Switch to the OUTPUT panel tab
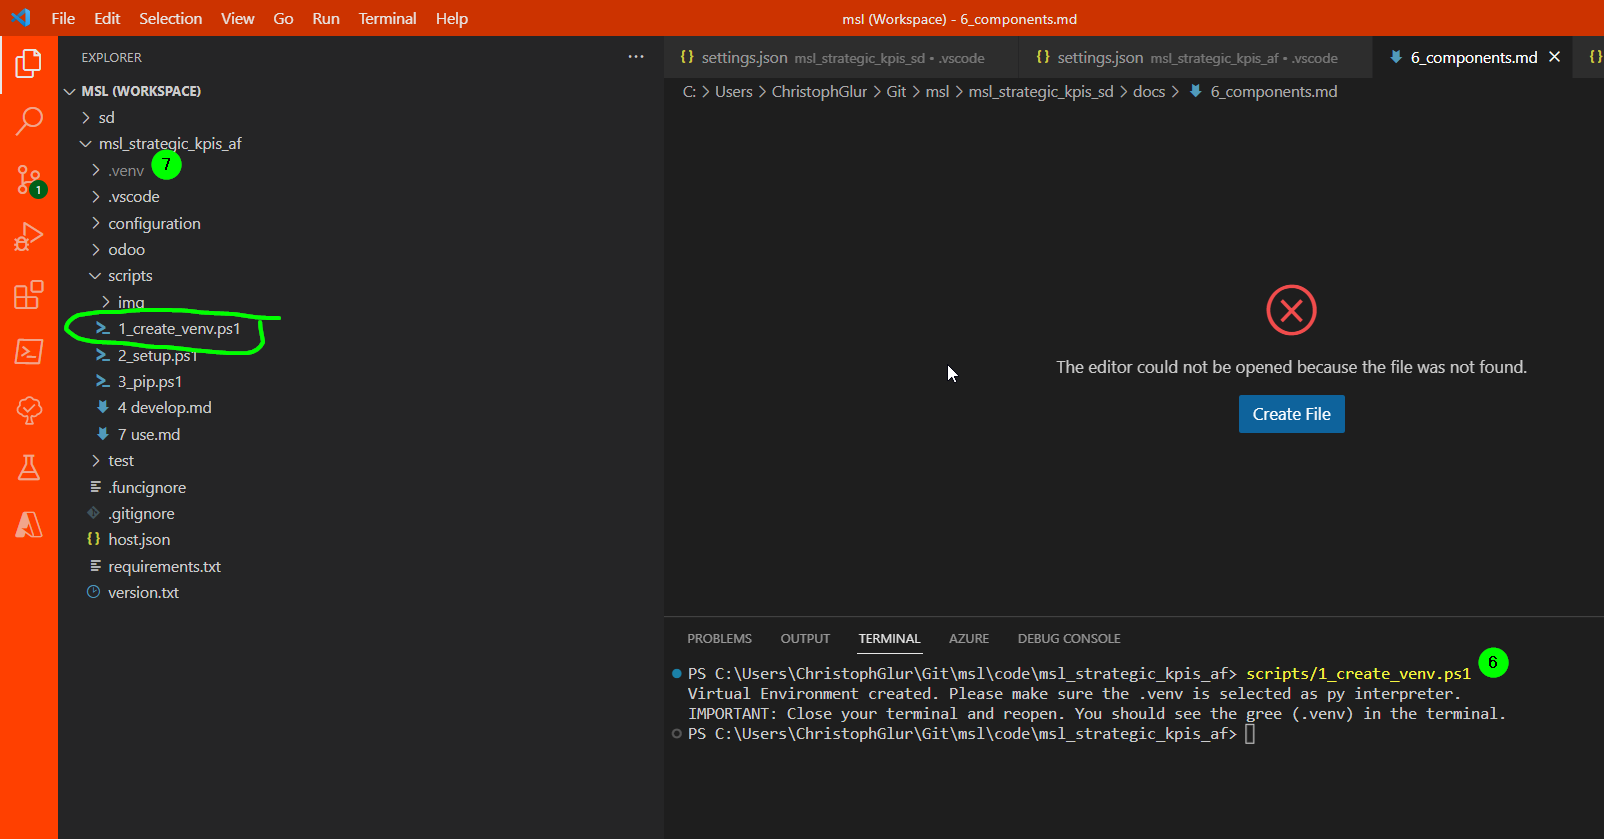This screenshot has width=1604, height=839. pos(805,638)
